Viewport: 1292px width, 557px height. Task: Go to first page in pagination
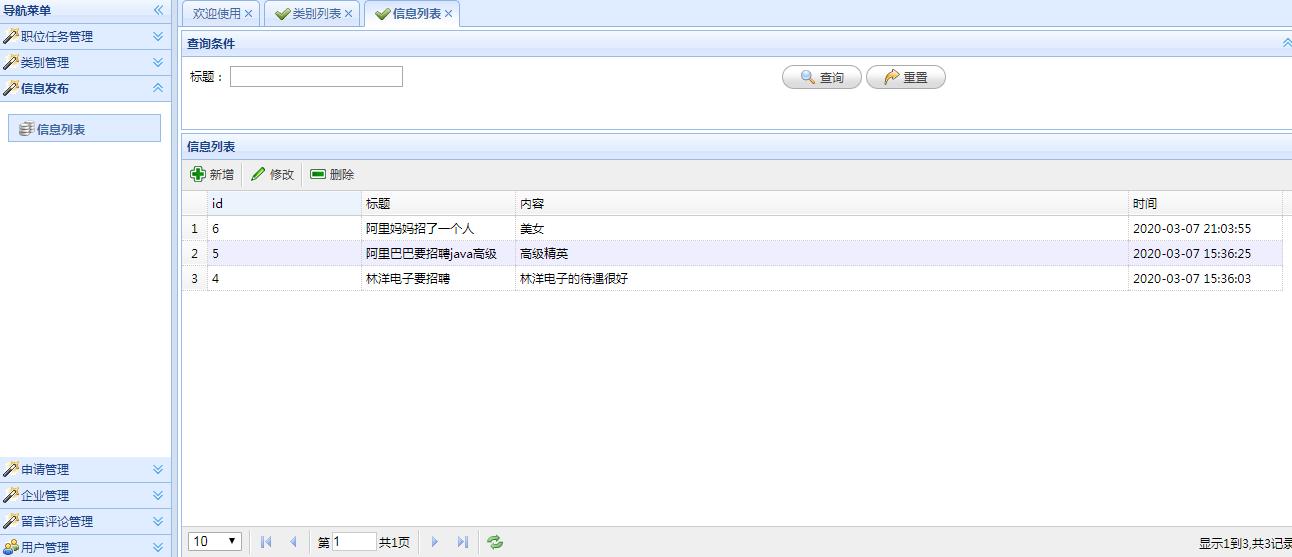coord(266,542)
